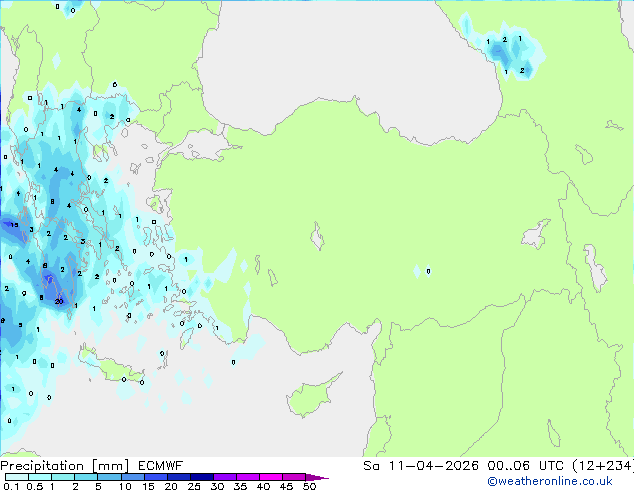Click the legend label '50'
634x490 pixels.
point(309,486)
